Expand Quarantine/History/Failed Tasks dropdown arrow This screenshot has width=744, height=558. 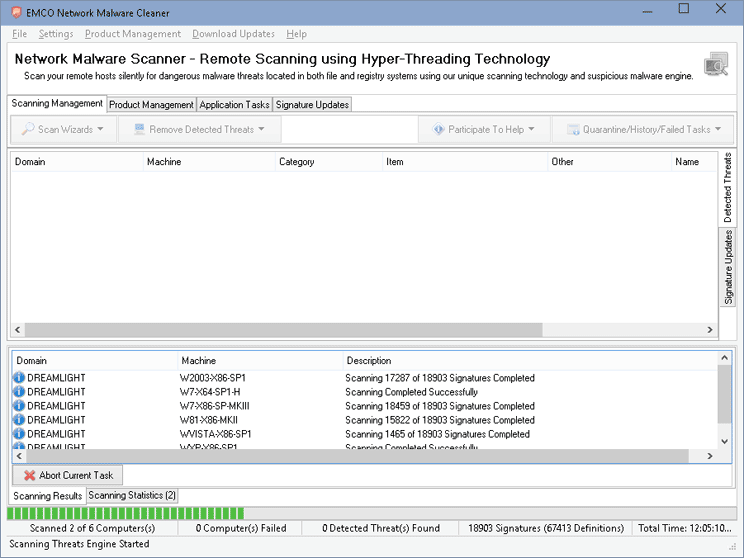coord(718,129)
